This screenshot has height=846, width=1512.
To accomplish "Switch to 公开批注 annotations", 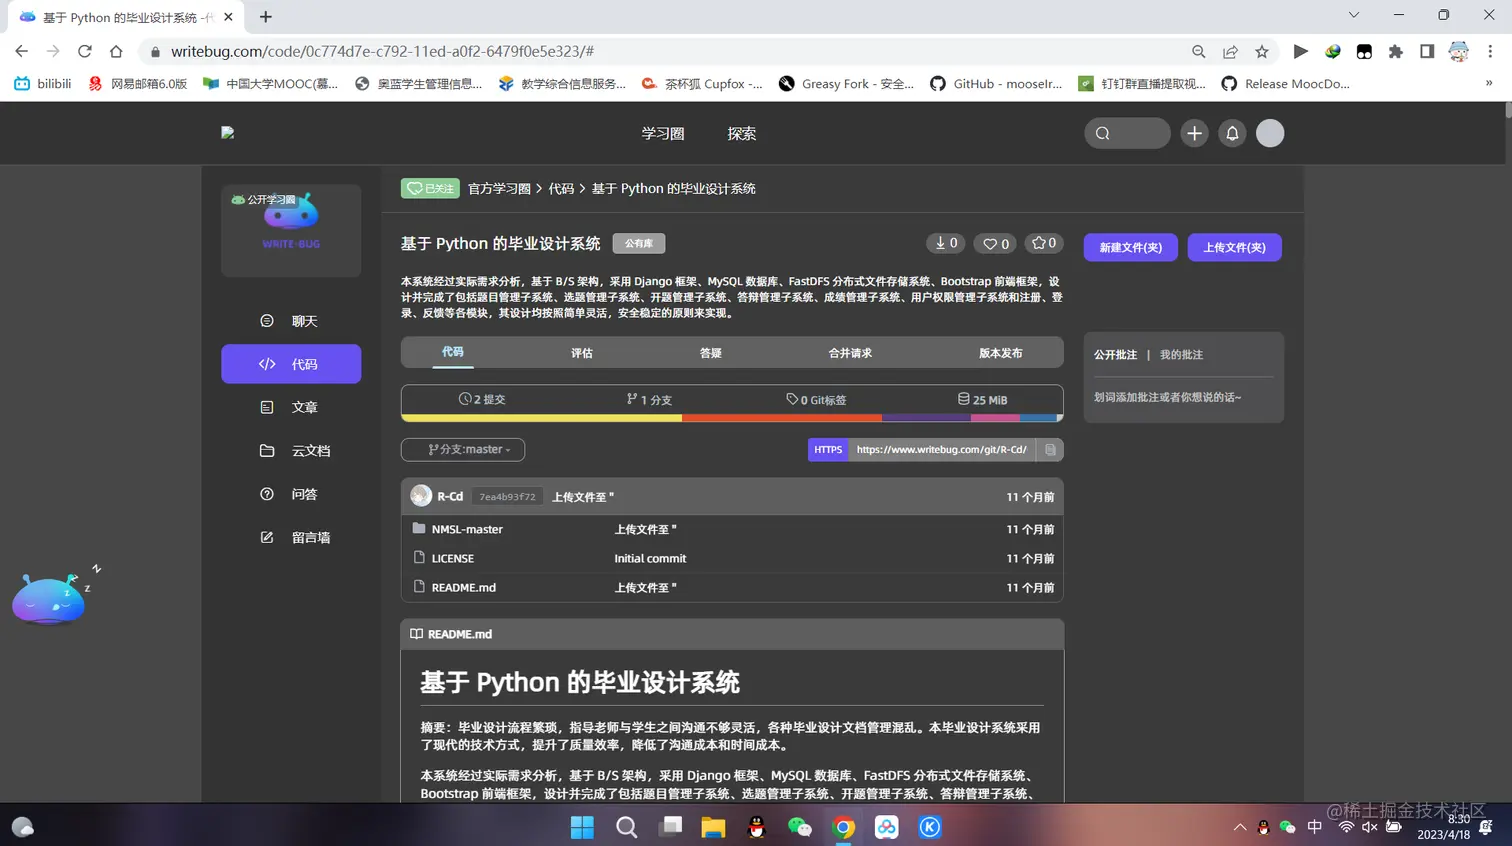I will [1115, 355].
